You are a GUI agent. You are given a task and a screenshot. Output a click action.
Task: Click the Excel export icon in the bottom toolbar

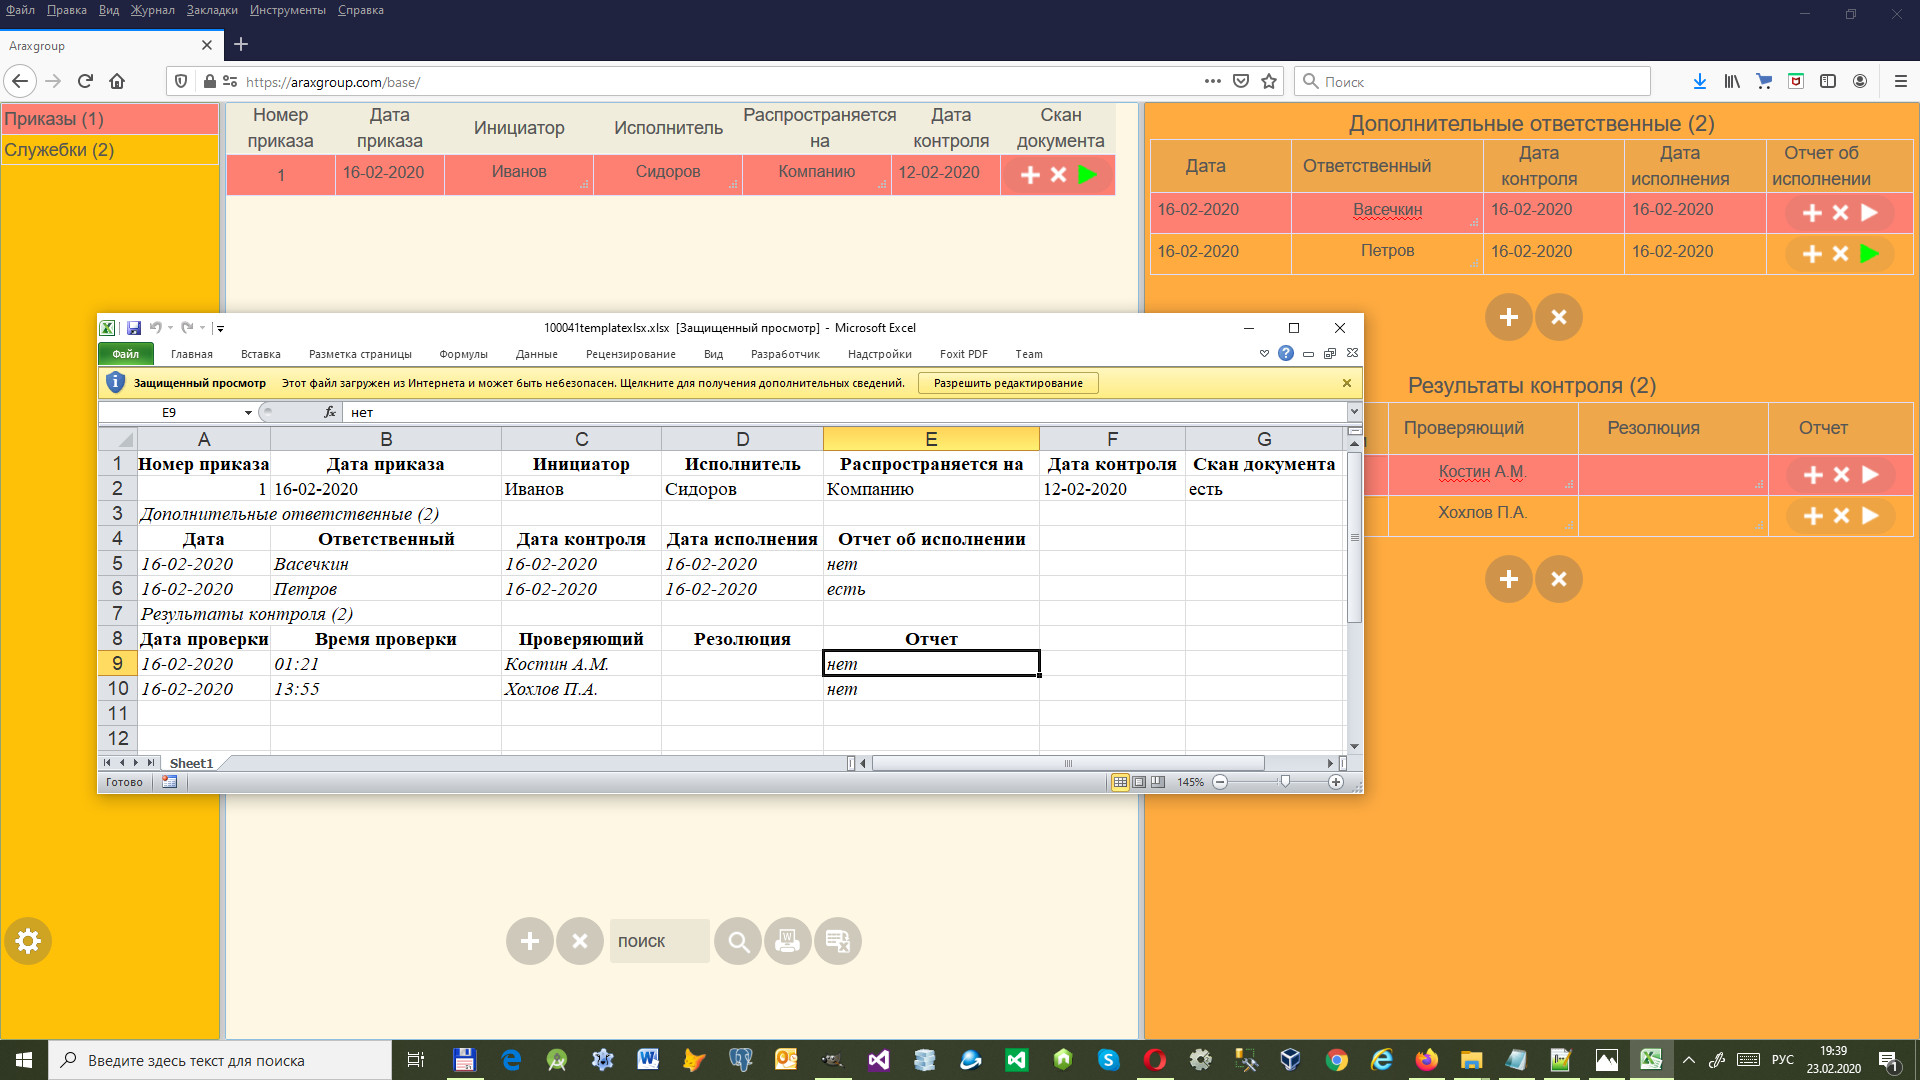click(x=838, y=941)
